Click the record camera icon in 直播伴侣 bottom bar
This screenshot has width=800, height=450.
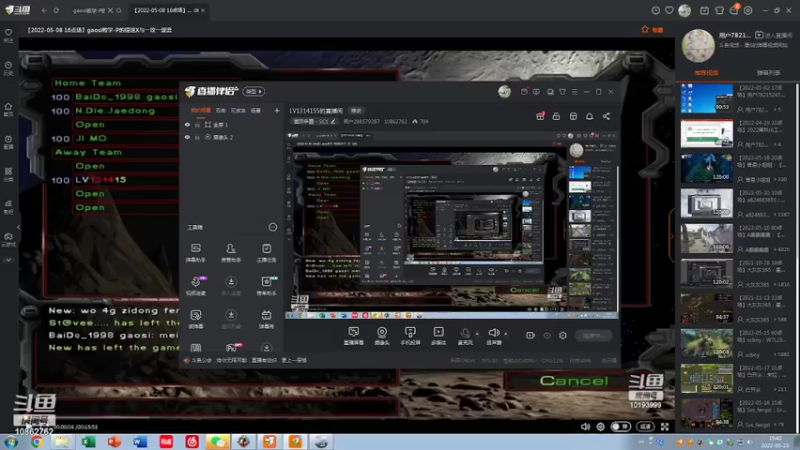click(x=530, y=336)
